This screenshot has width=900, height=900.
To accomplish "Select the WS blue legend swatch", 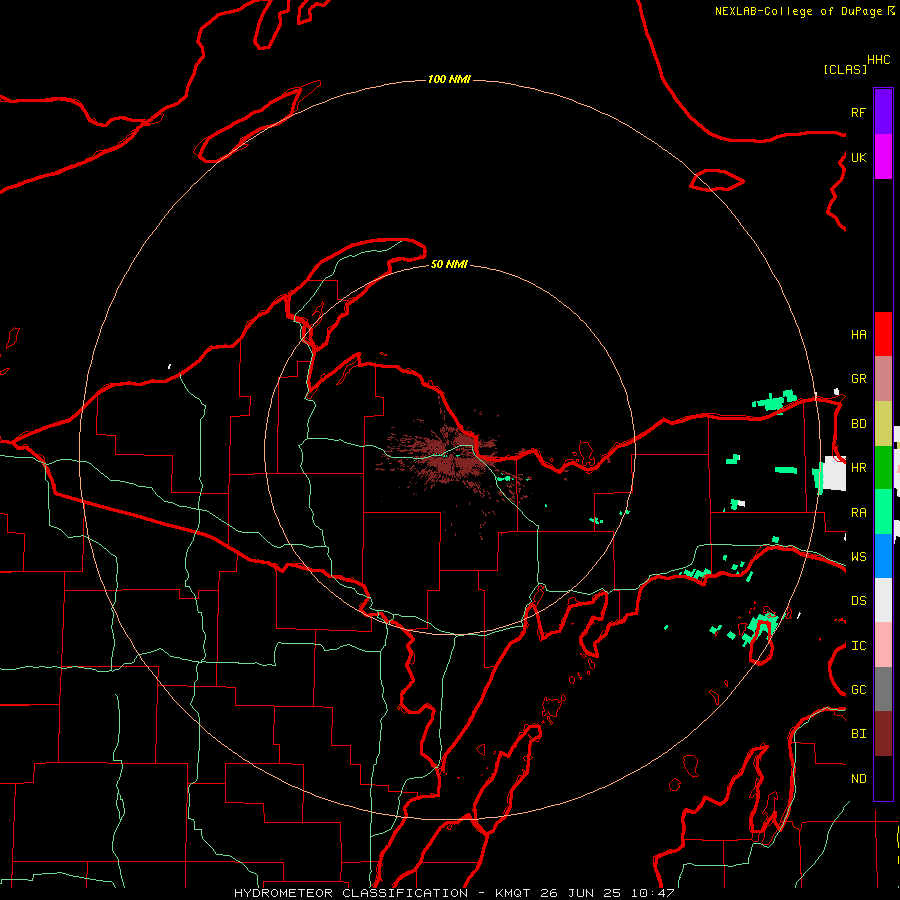I will click(883, 556).
